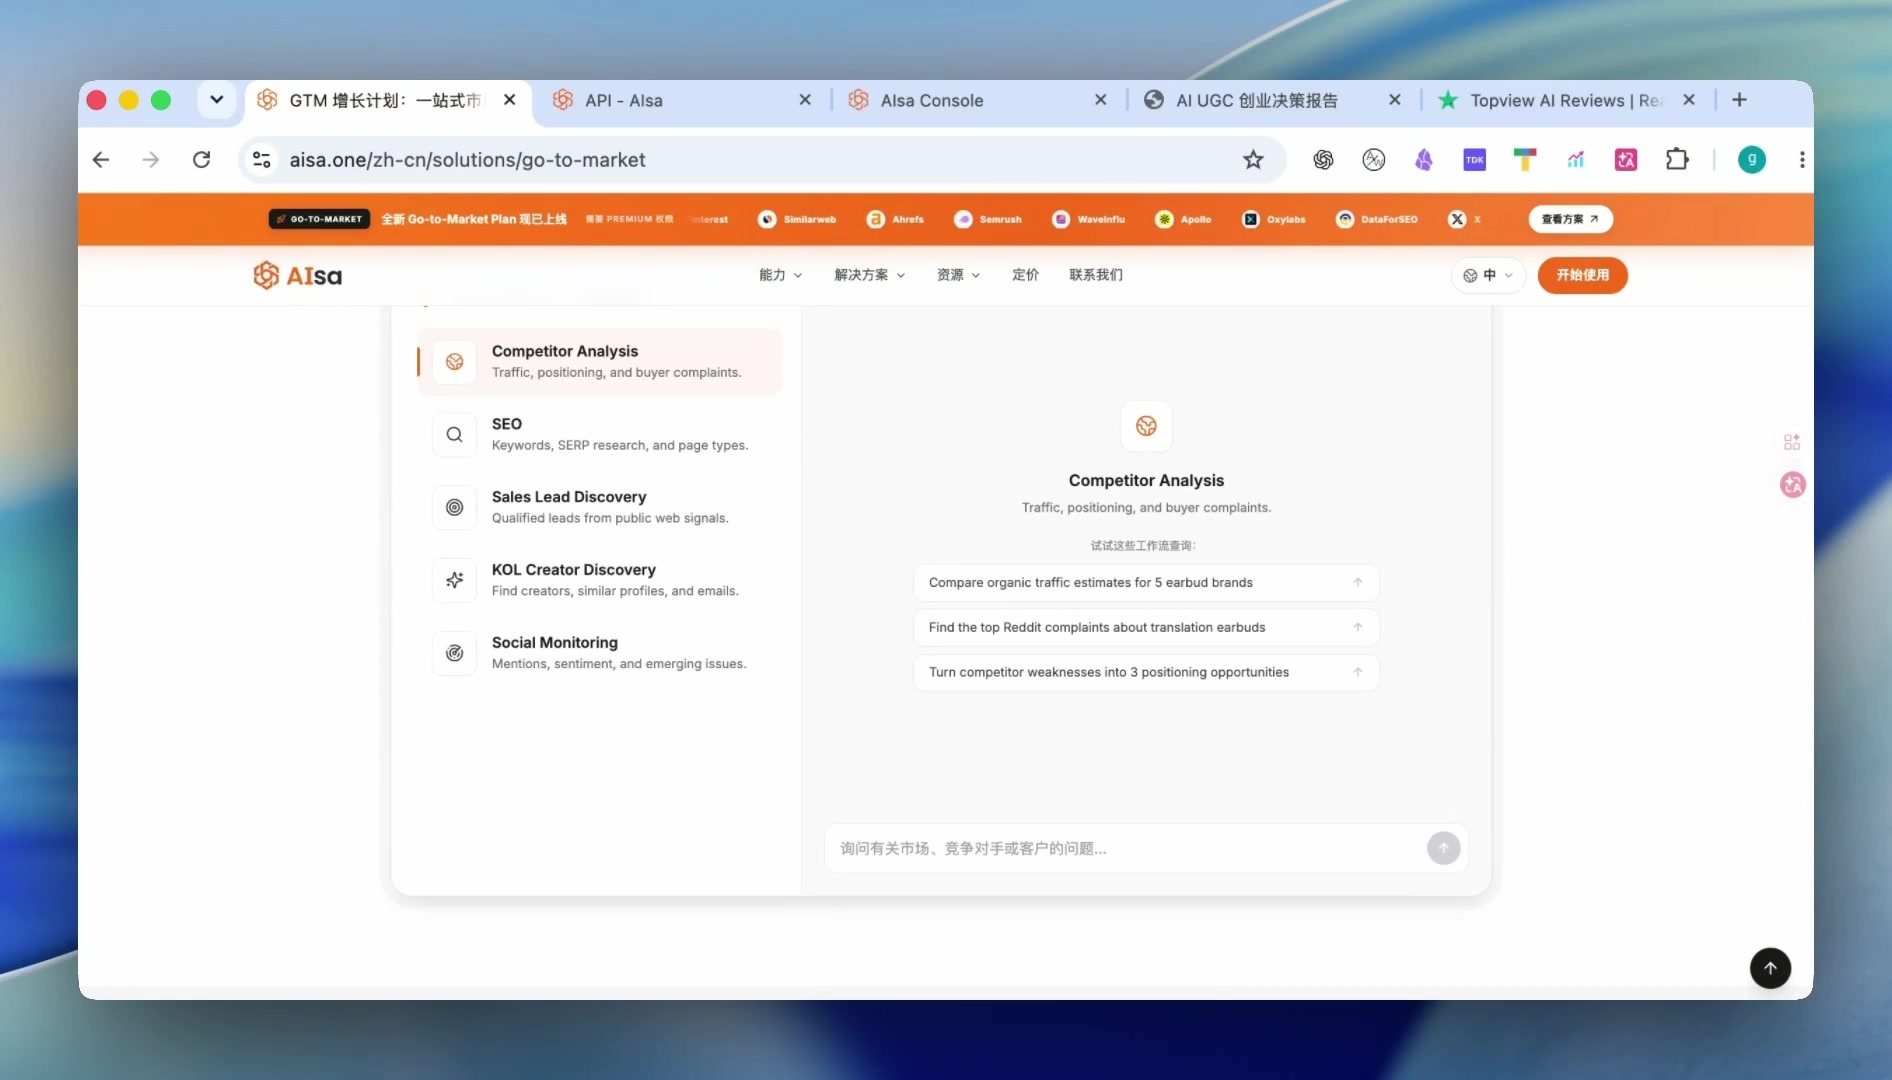The width and height of the screenshot is (1892, 1080).
Task: Switch to the AIsa Console tab
Action: 977,100
